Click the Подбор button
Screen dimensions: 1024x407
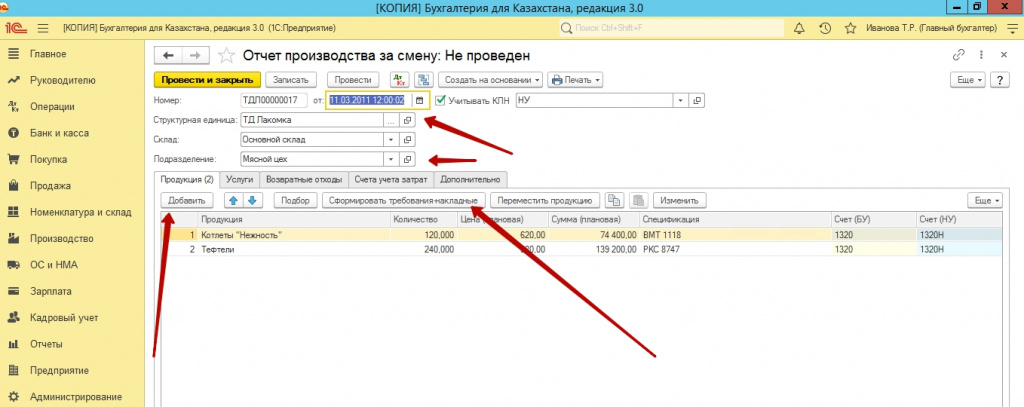295,201
